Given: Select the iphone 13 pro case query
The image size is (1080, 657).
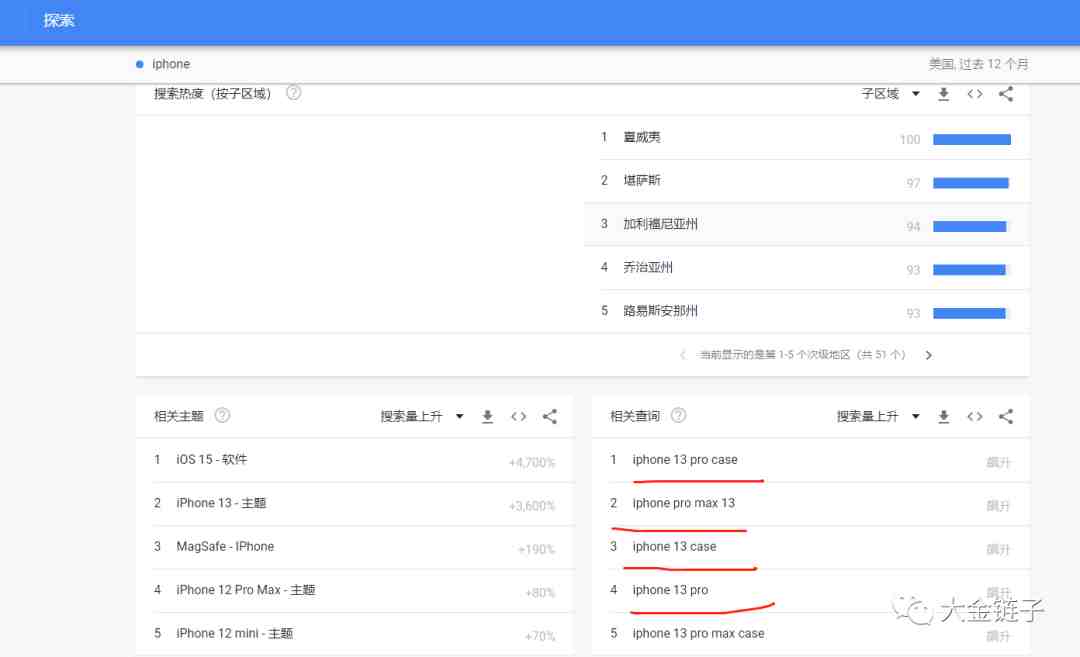Looking at the screenshot, I should [685, 460].
